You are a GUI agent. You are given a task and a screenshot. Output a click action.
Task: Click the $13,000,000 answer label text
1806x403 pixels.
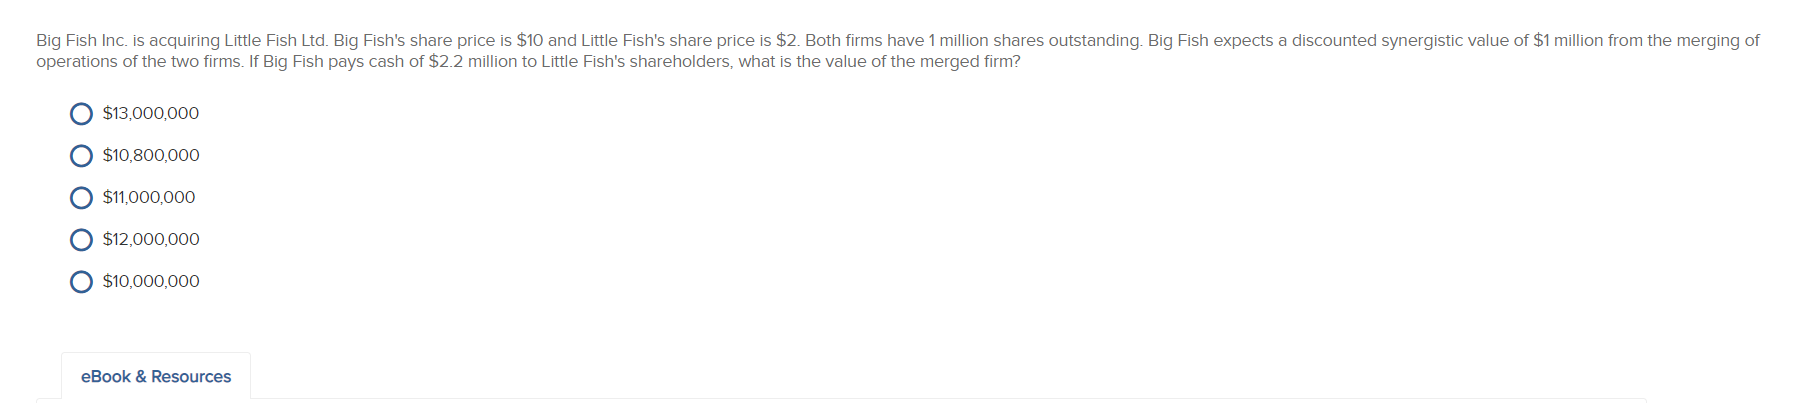[x=151, y=114]
